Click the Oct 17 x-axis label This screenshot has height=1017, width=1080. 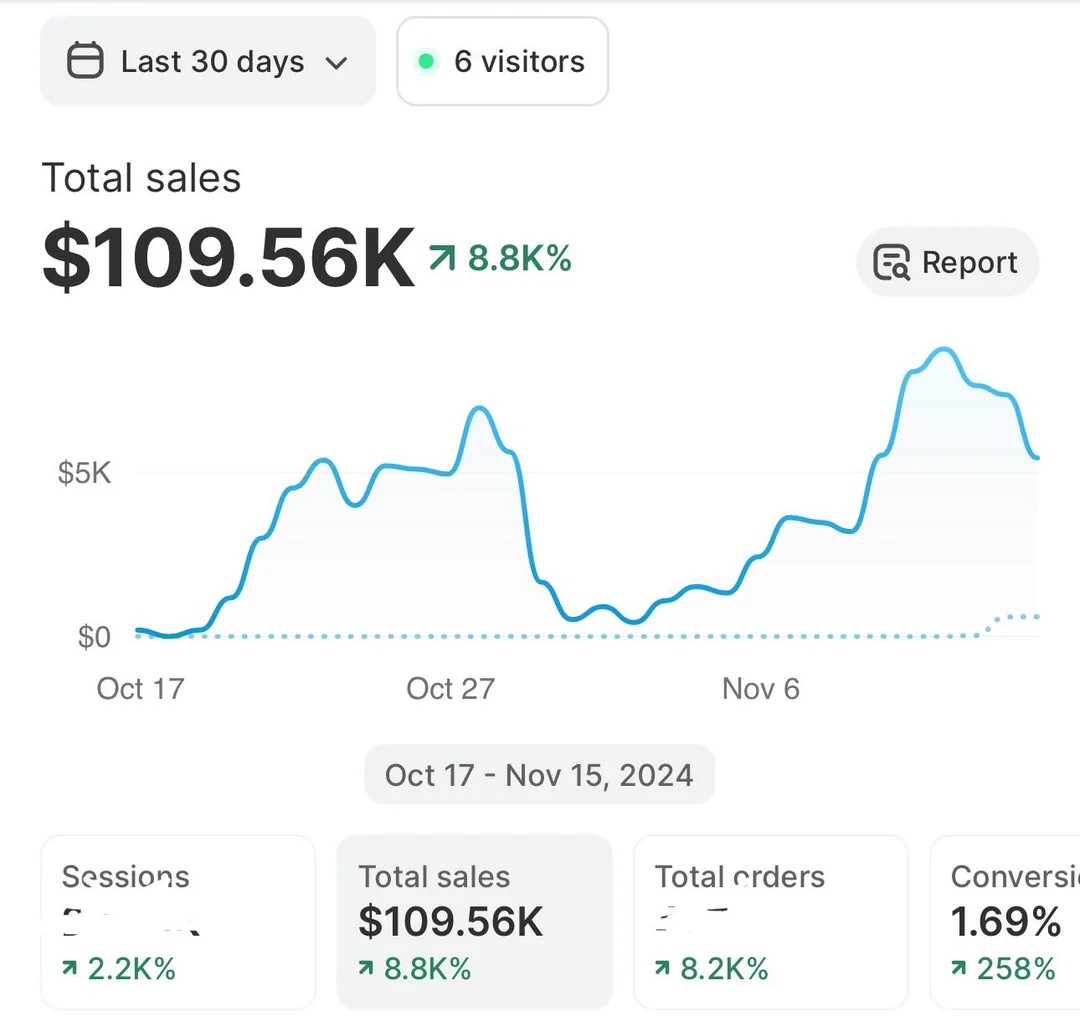(141, 689)
